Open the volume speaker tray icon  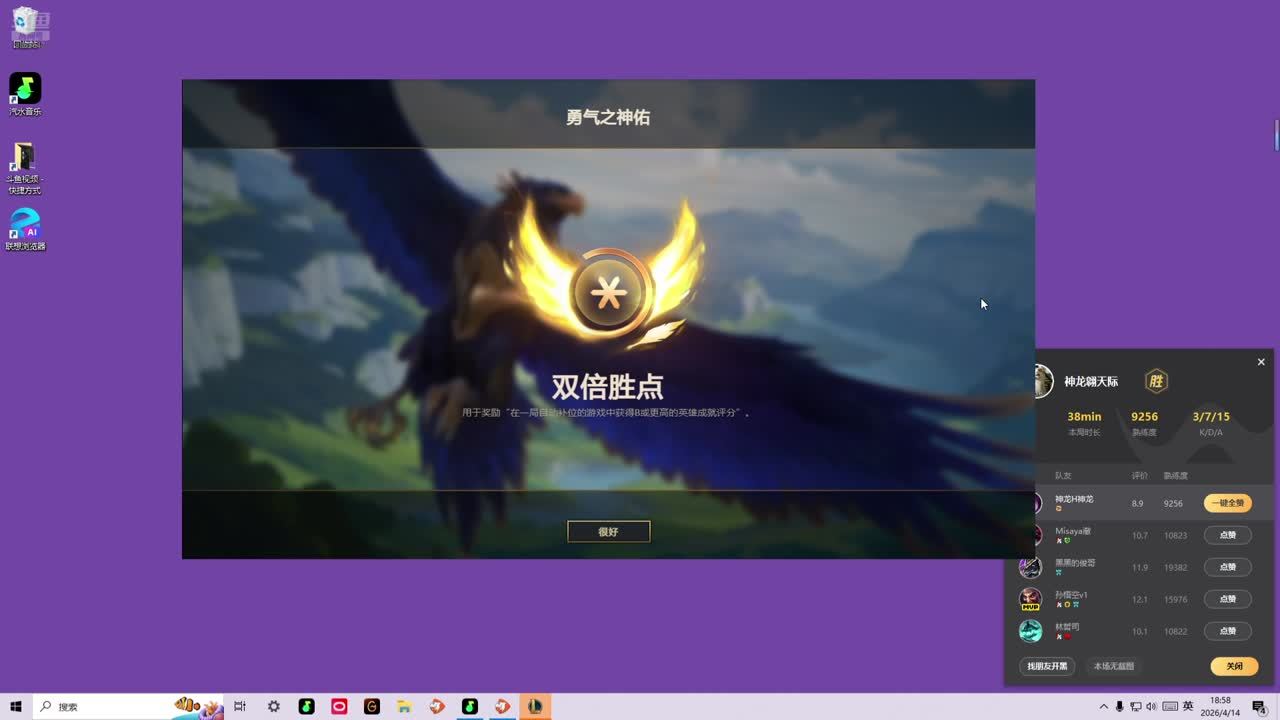[x=1152, y=707]
